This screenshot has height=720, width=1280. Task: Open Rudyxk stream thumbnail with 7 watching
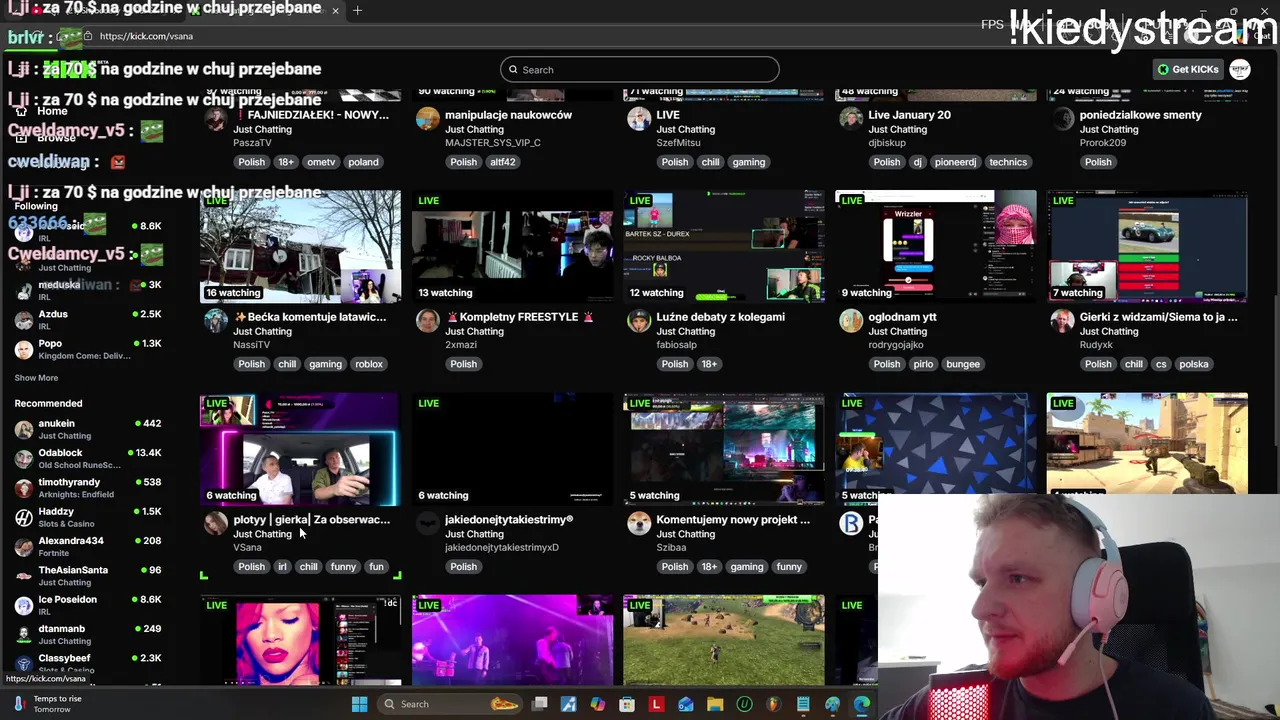(x=1147, y=246)
